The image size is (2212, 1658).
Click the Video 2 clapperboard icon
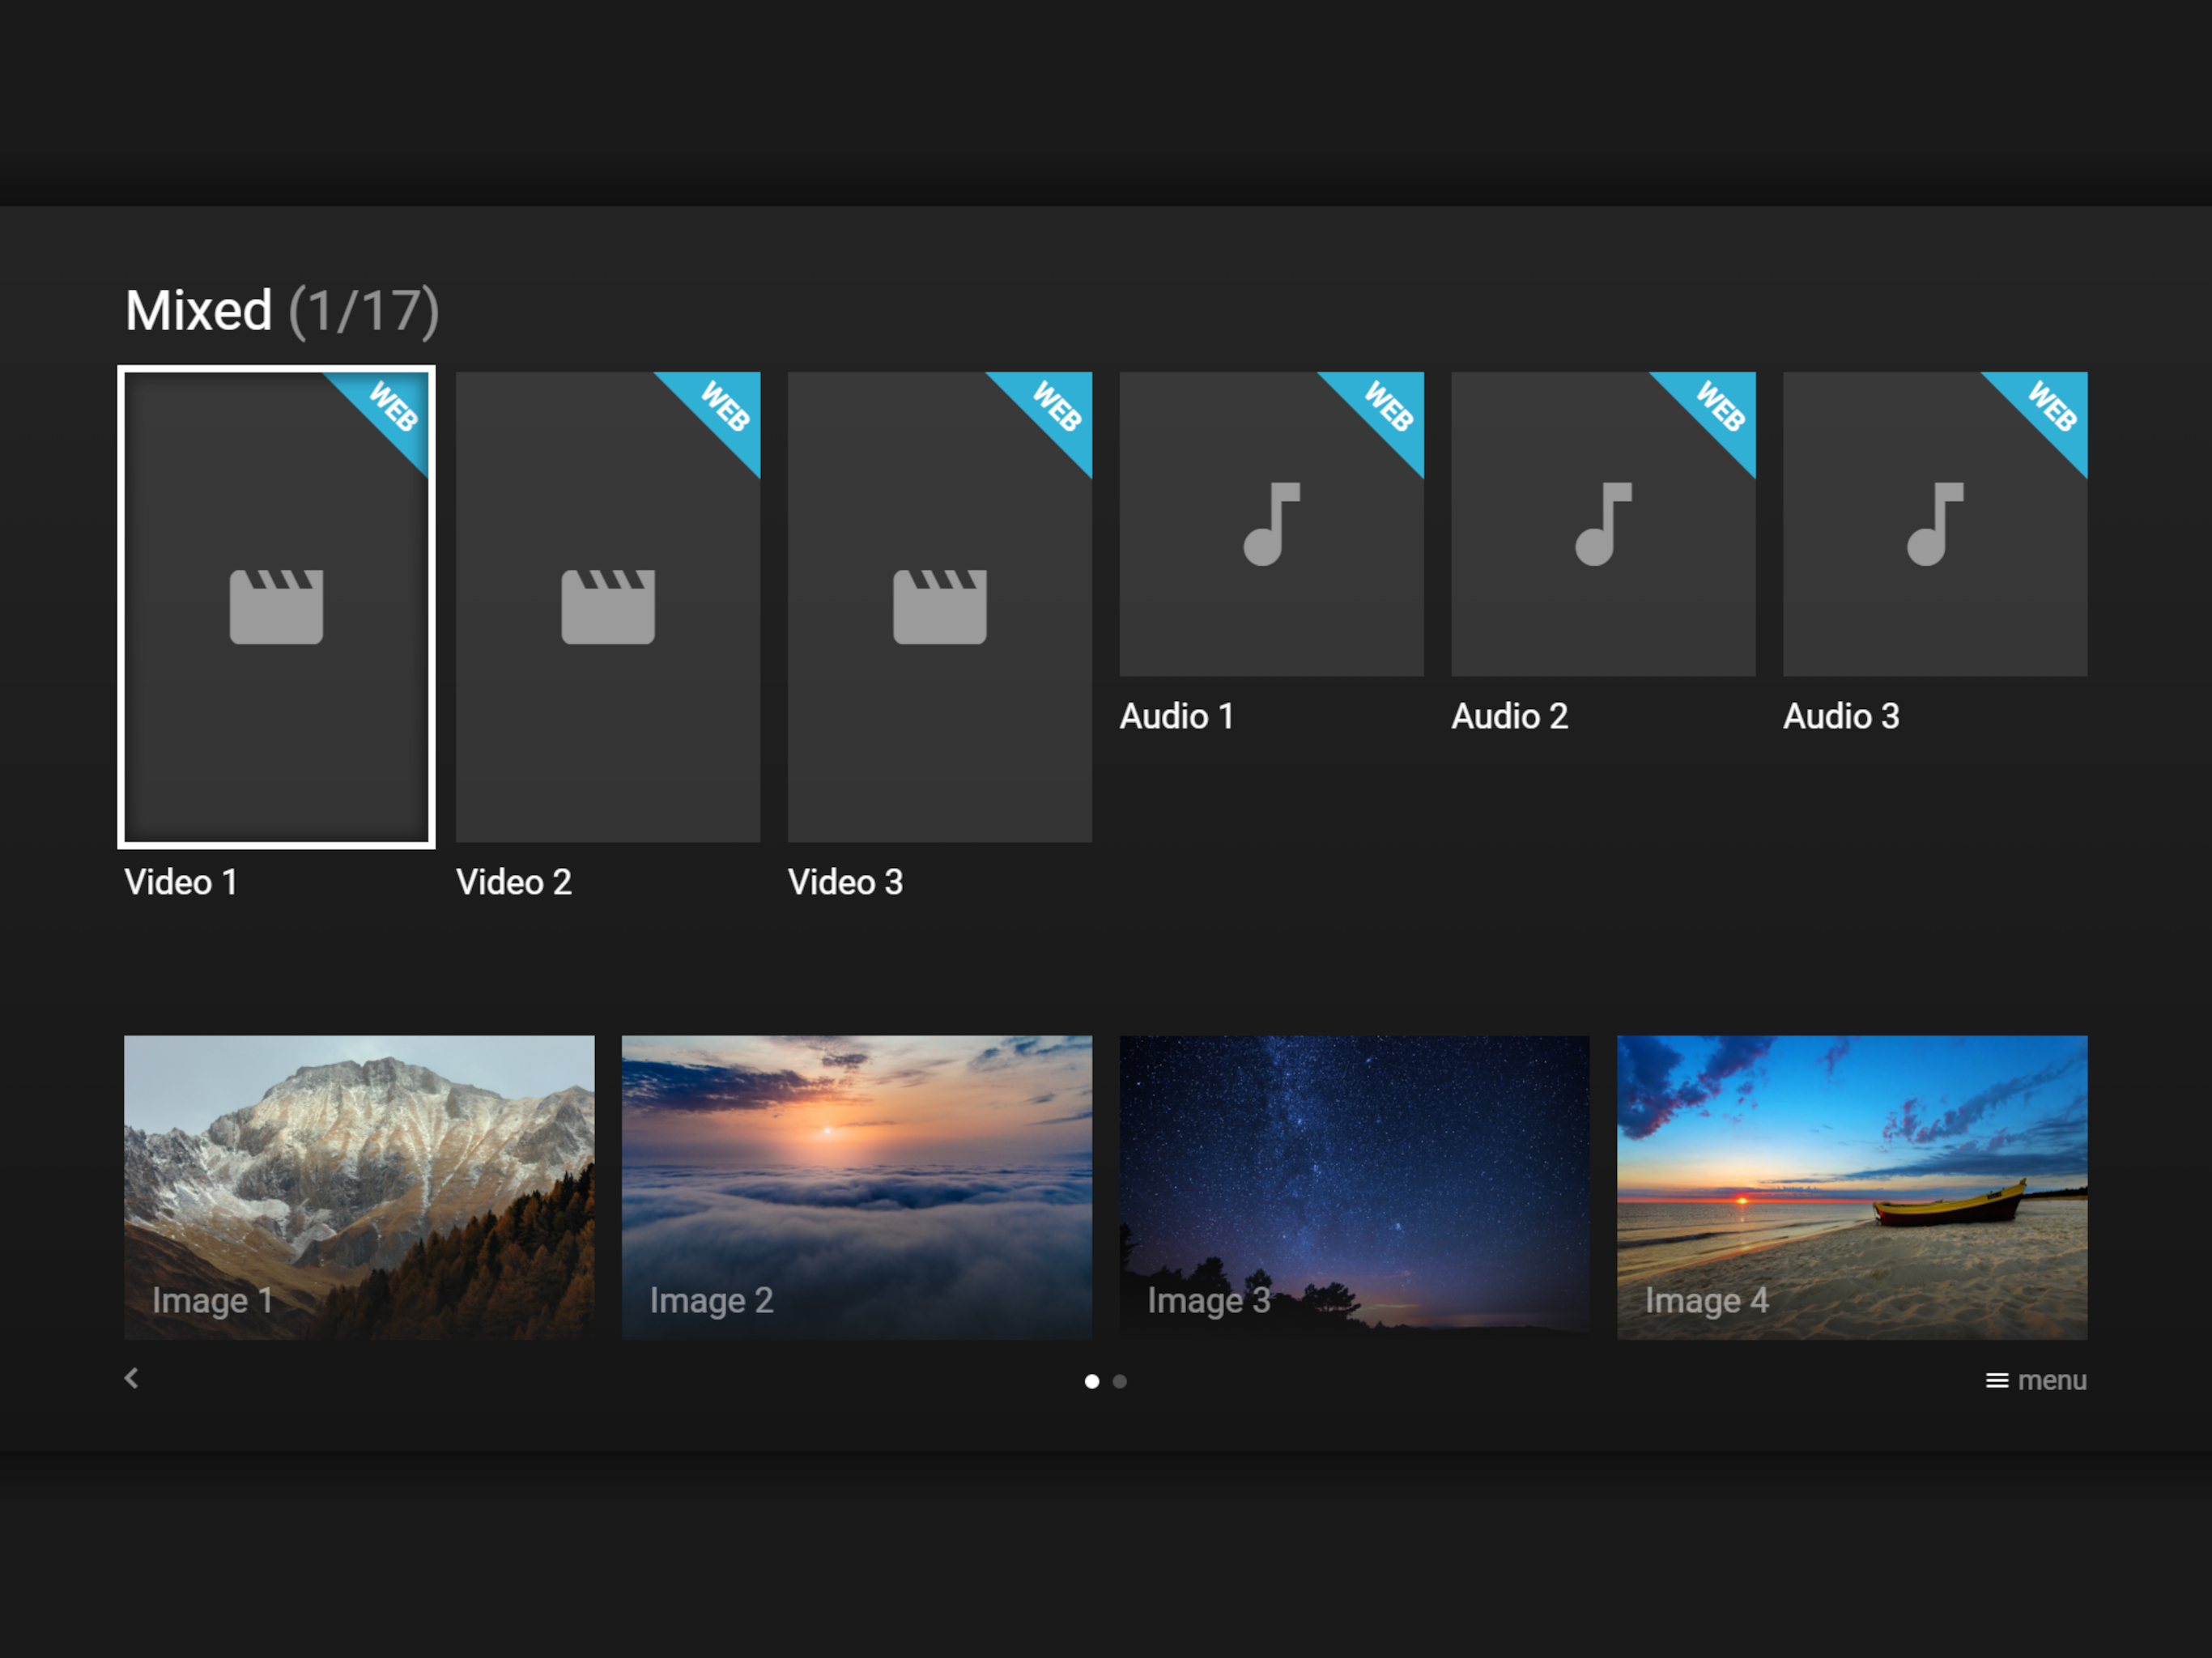pyautogui.click(x=608, y=606)
